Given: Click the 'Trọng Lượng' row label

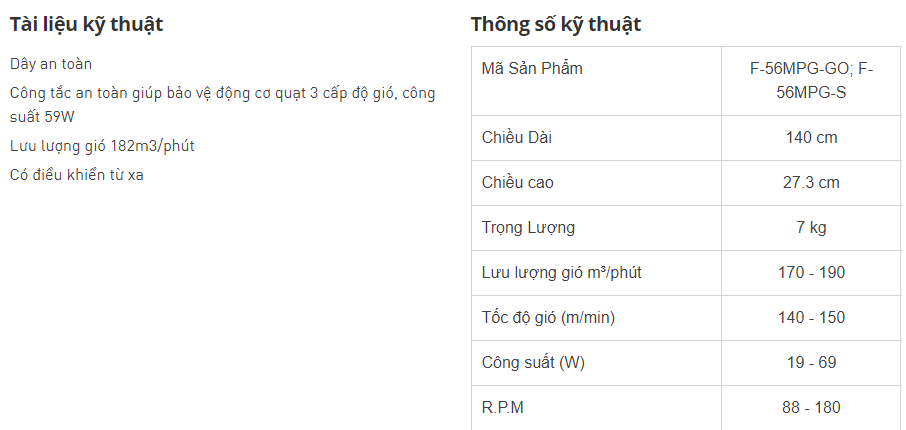Looking at the screenshot, I should point(528,228).
